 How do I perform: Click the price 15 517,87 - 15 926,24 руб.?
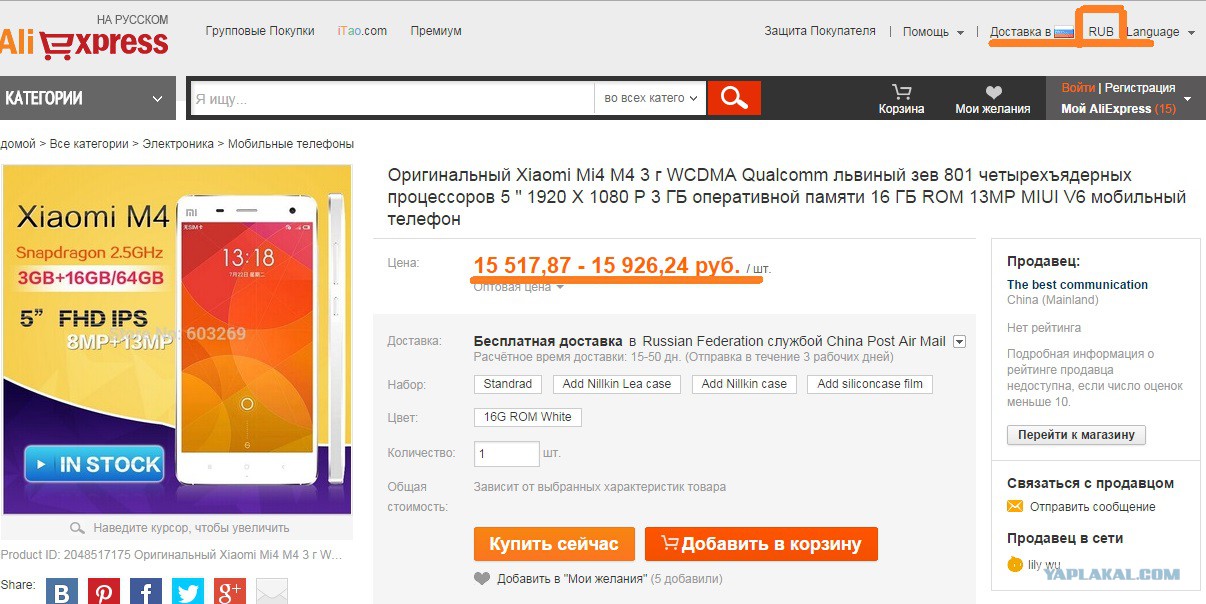607,266
